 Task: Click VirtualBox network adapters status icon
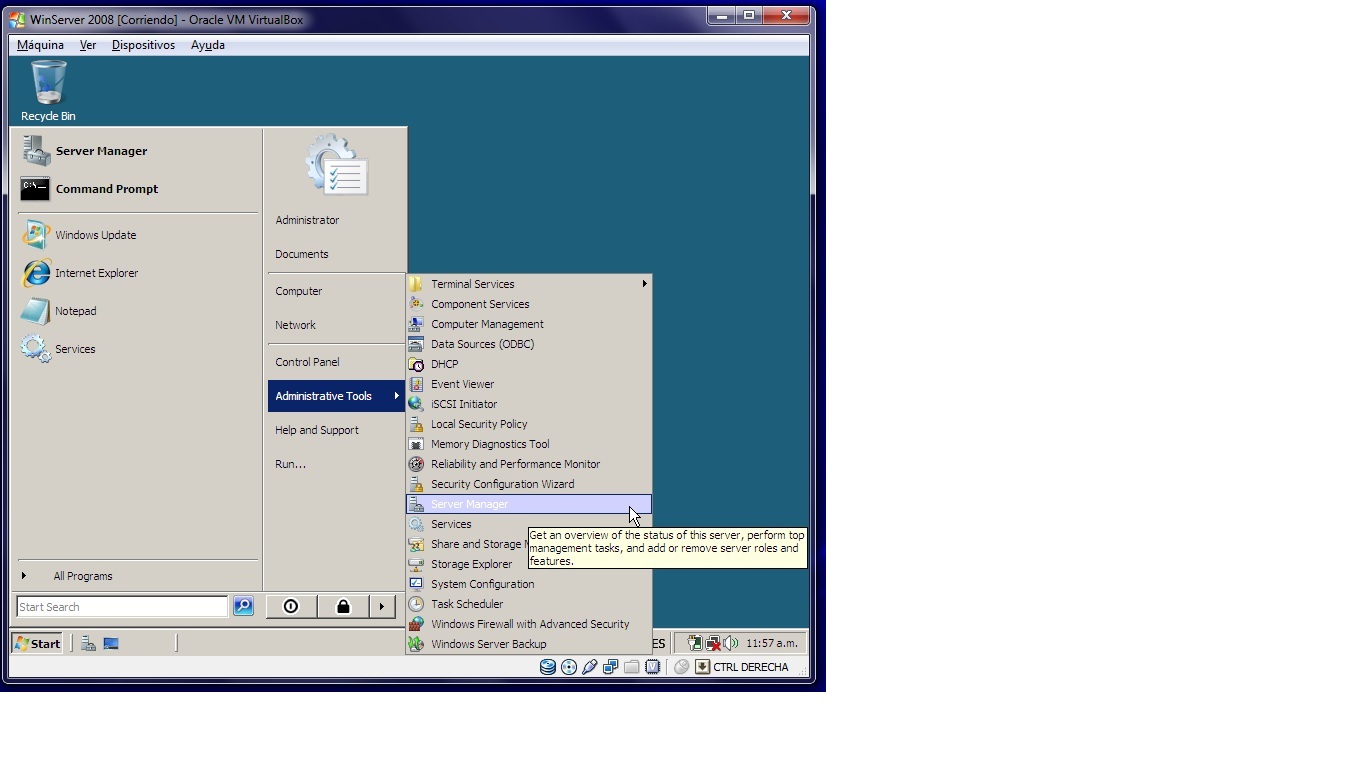(x=610, y=667)
